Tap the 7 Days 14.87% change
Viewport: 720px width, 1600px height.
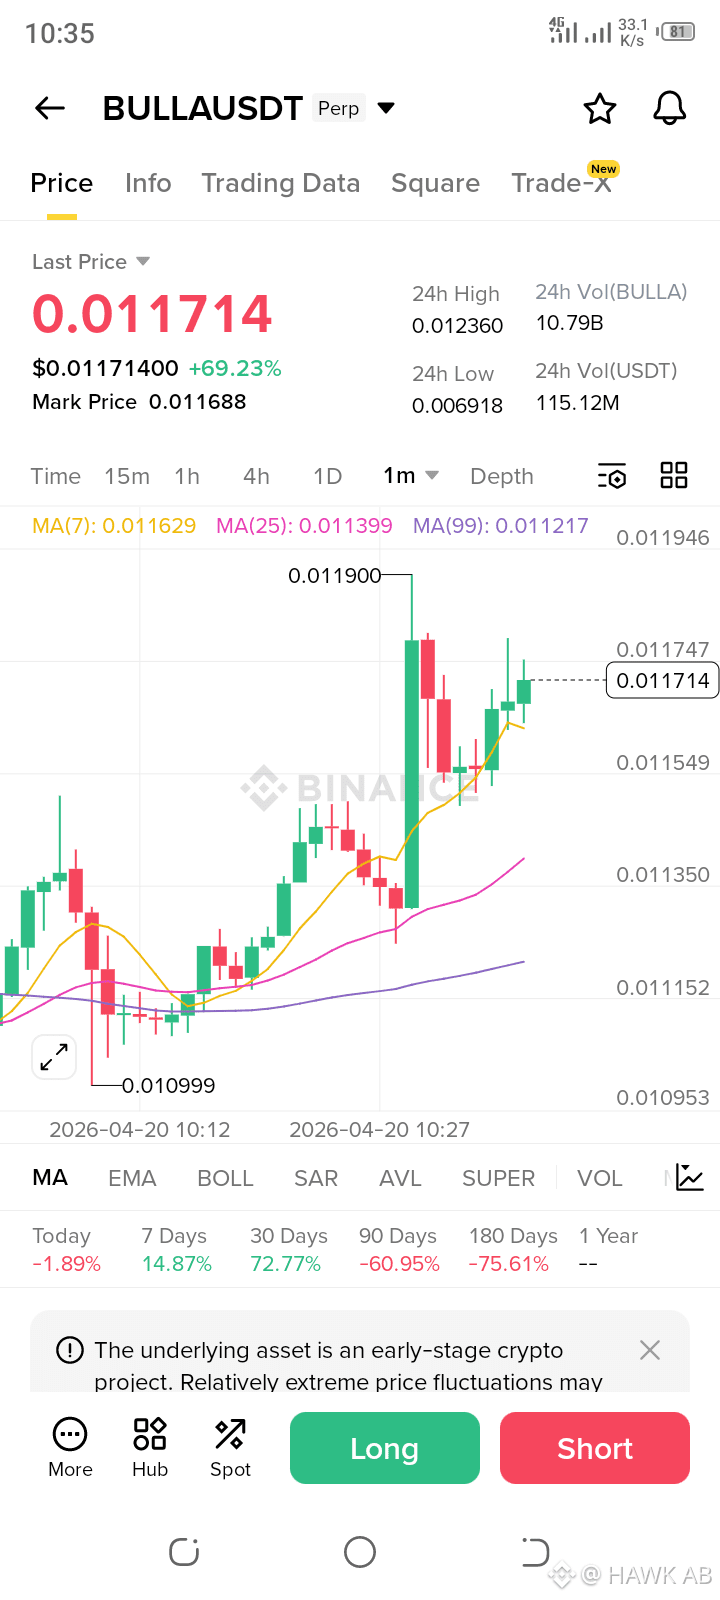177,1250
